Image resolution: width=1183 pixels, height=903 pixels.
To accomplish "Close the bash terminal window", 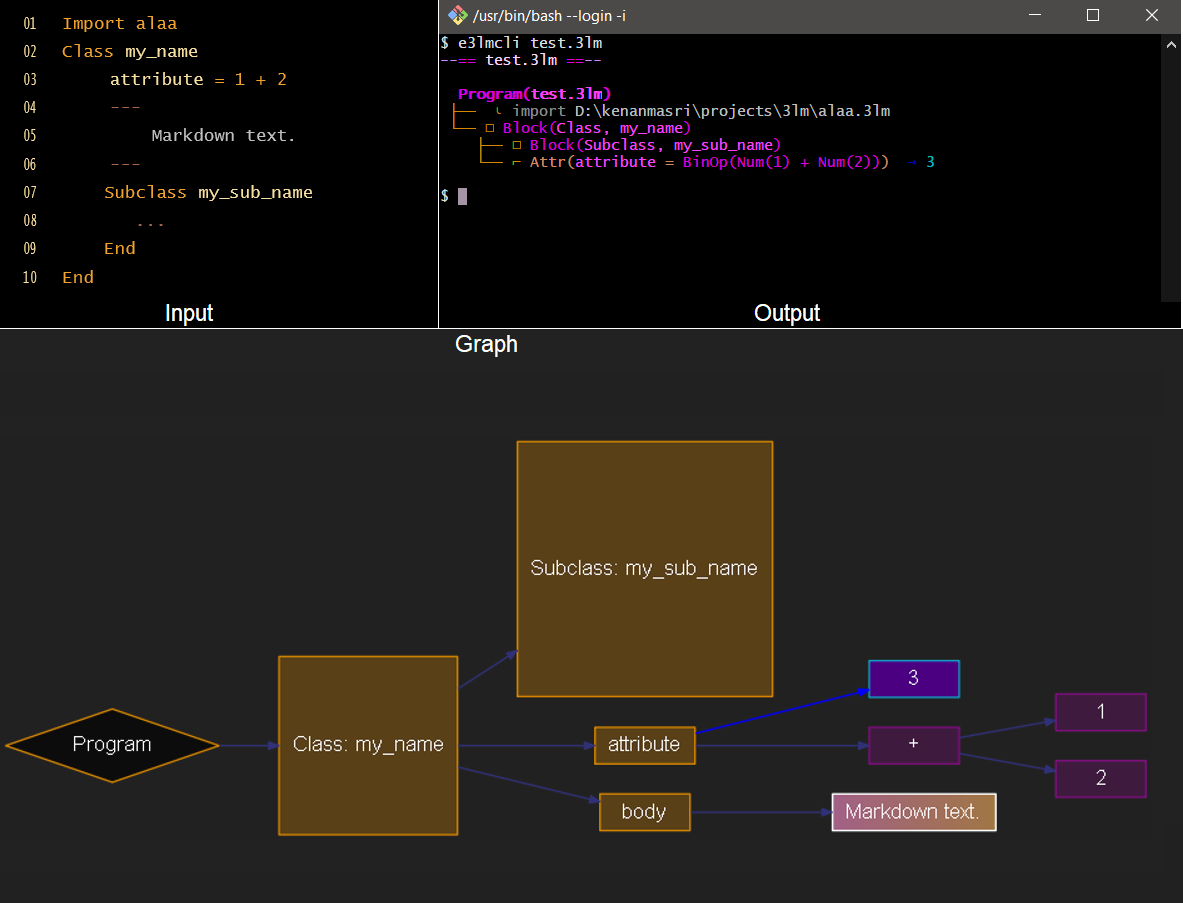I will [x=1151, y=15].
